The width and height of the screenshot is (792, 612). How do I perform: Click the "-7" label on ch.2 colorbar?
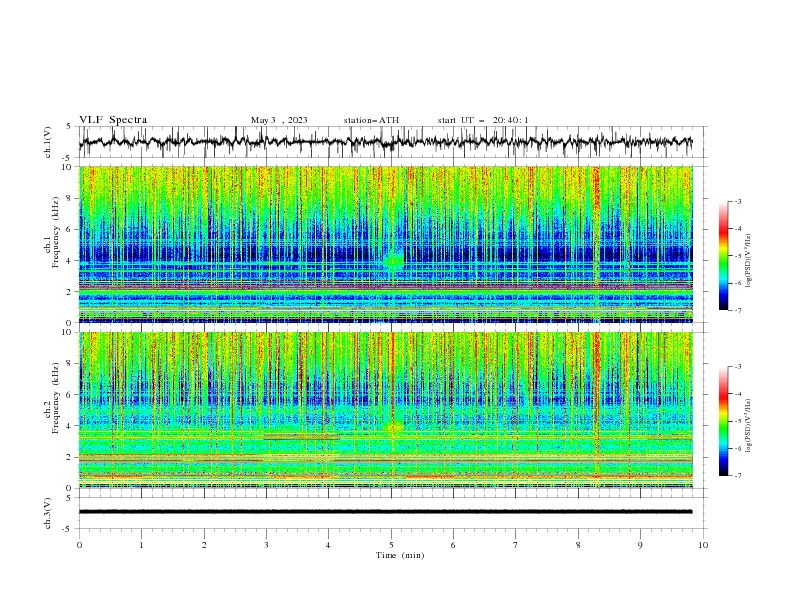(x=737, y=476)
